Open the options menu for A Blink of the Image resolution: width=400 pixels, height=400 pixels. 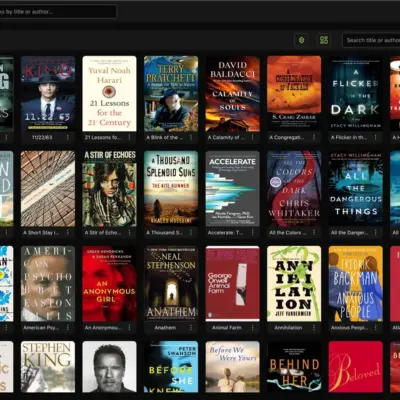pos(191,137)
